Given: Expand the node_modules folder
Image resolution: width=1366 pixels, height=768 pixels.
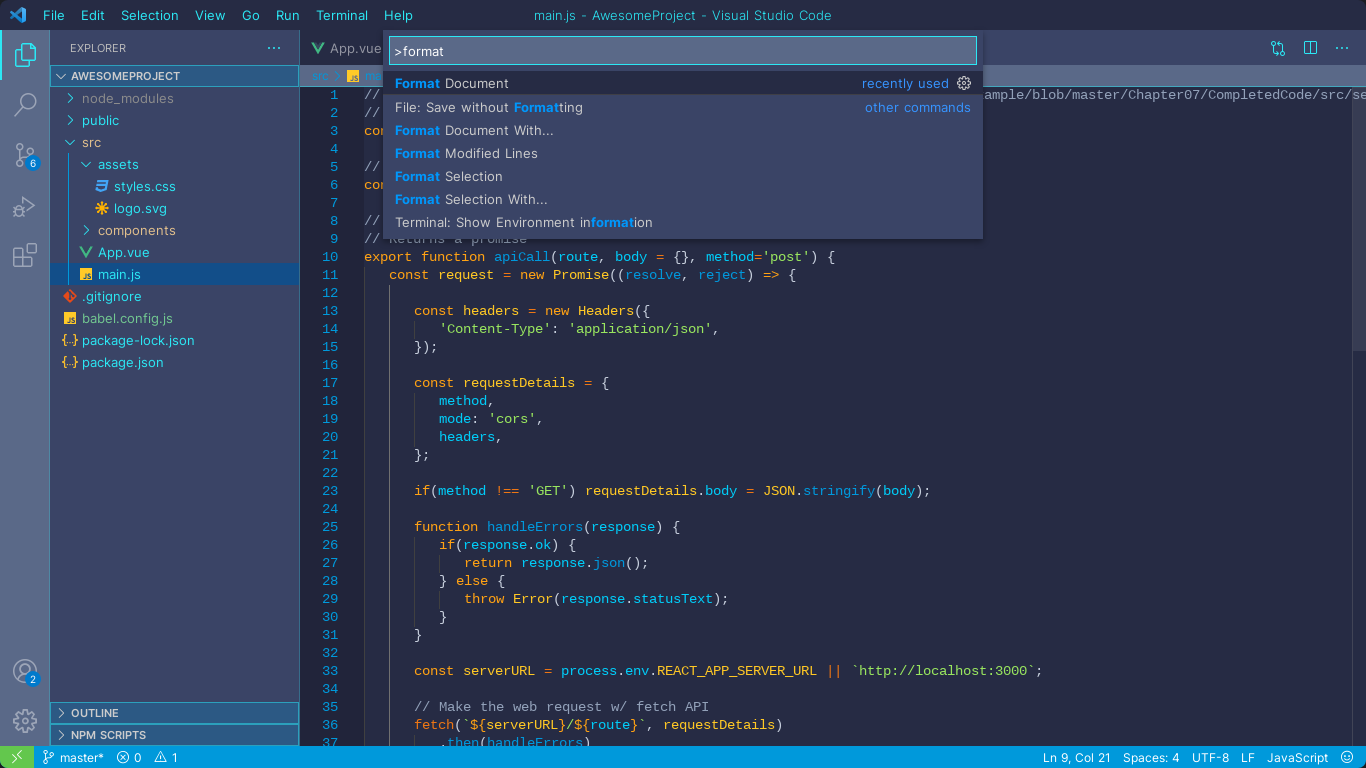Looking at the screenshot, I should point(175,98).
